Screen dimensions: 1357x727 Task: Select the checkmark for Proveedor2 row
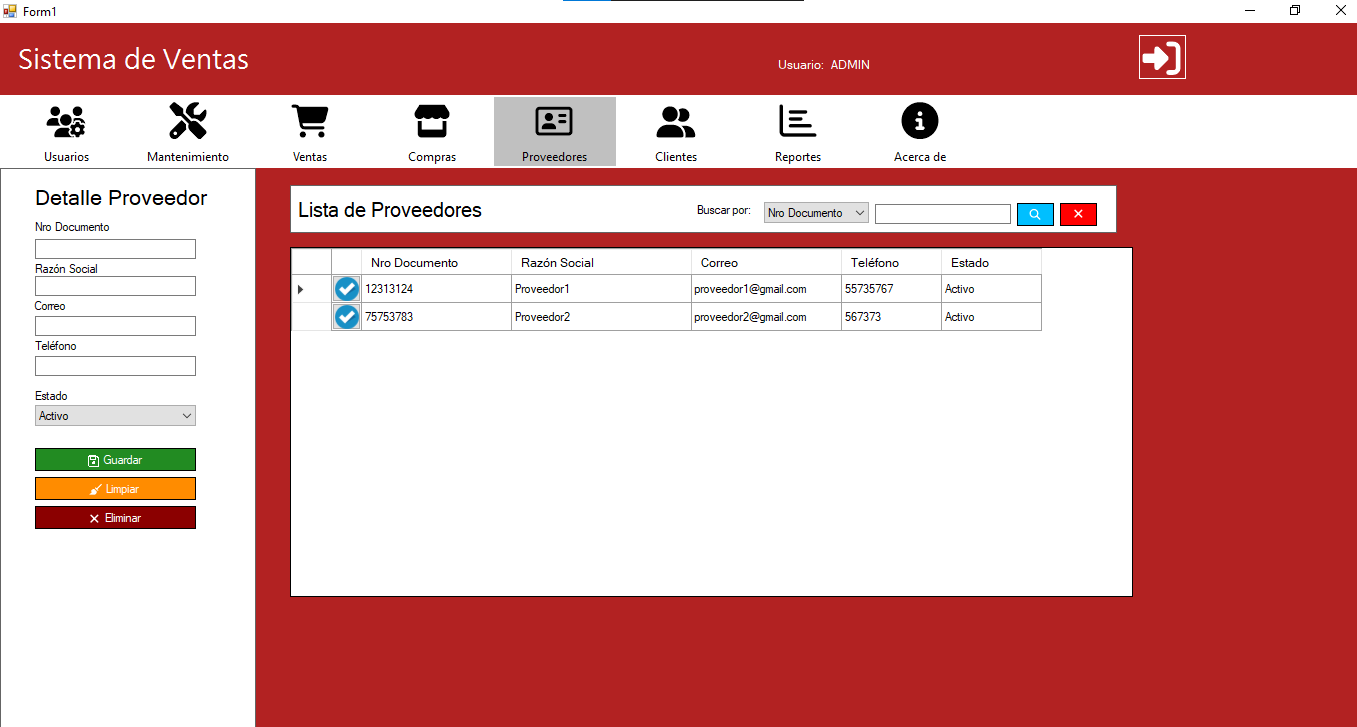[x=347, y=317]
